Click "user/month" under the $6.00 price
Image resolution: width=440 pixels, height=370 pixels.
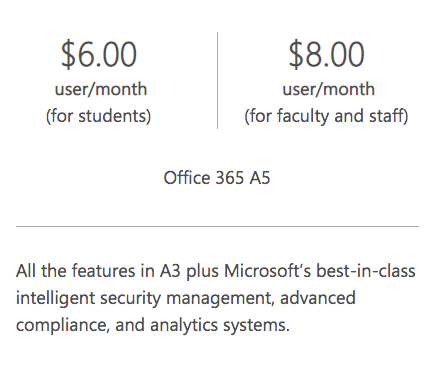coord(101,89)
